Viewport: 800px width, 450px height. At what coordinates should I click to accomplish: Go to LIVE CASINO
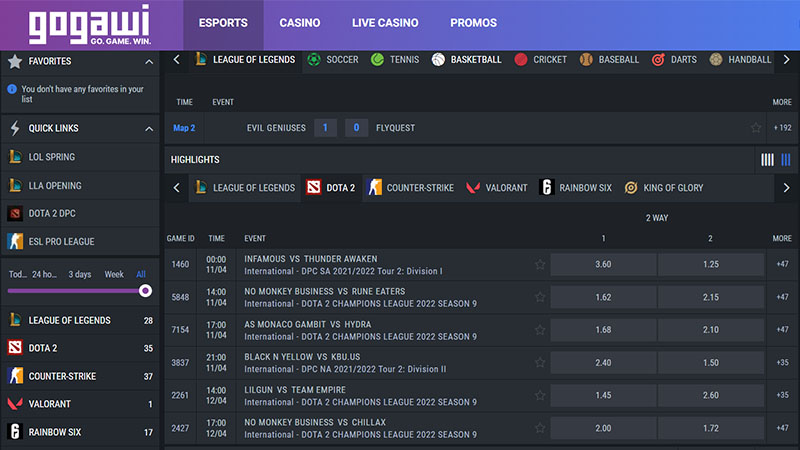click(x=385, y=23)
